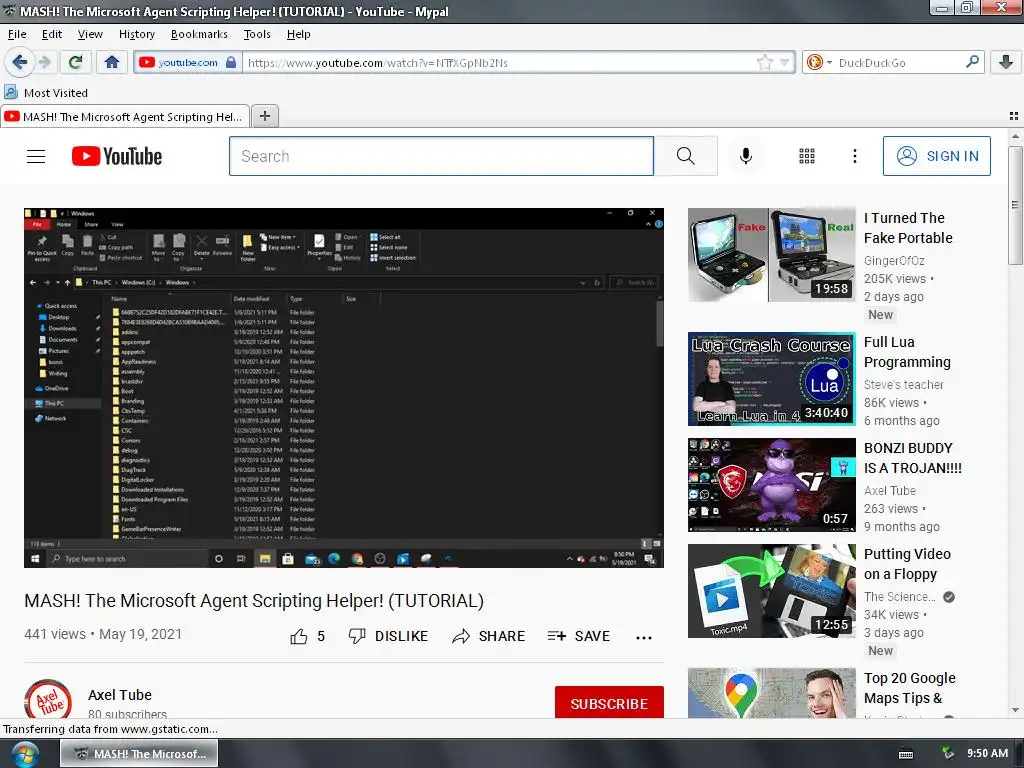Open YouTube settings three-dot menu
Screen dimensions: 1024x768
coord(854,156)
